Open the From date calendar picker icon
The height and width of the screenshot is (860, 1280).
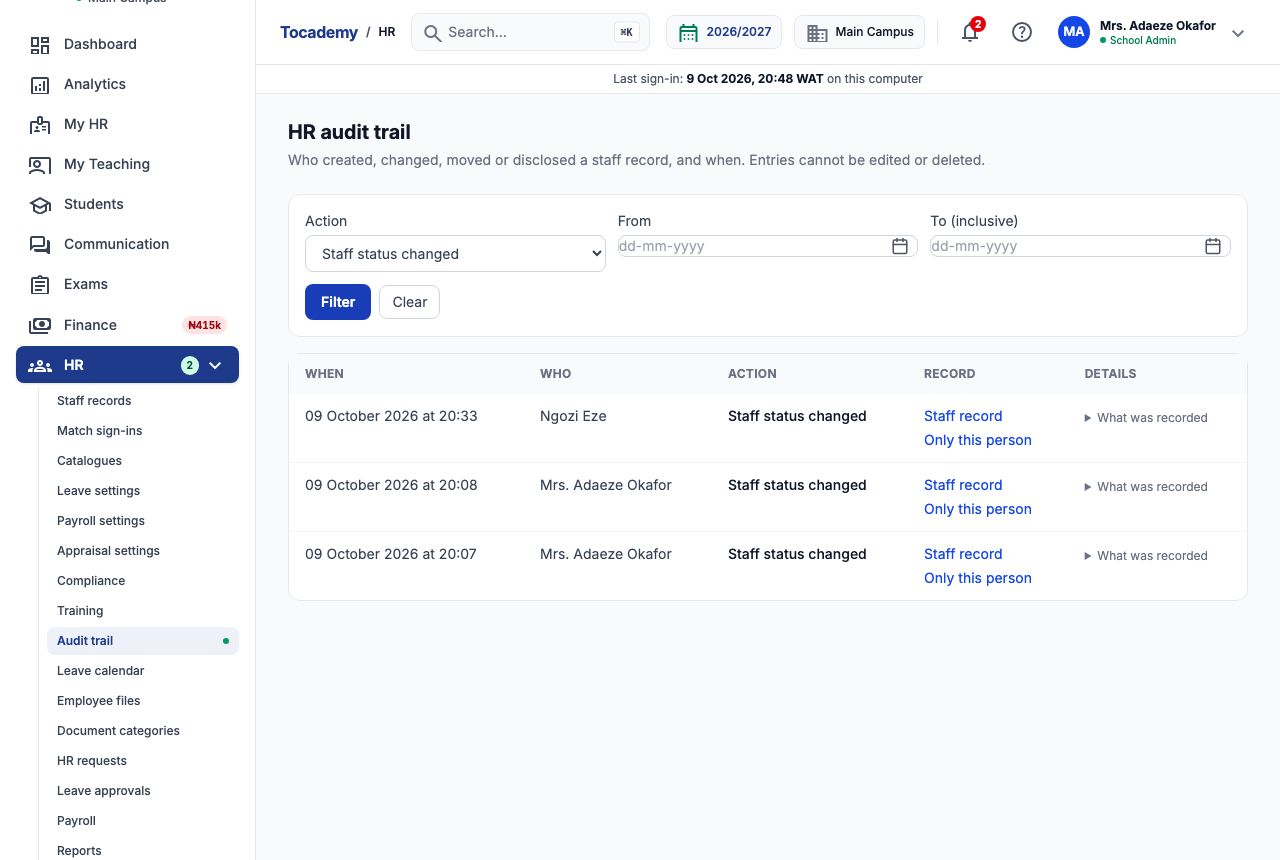click(x=900, y=246)
